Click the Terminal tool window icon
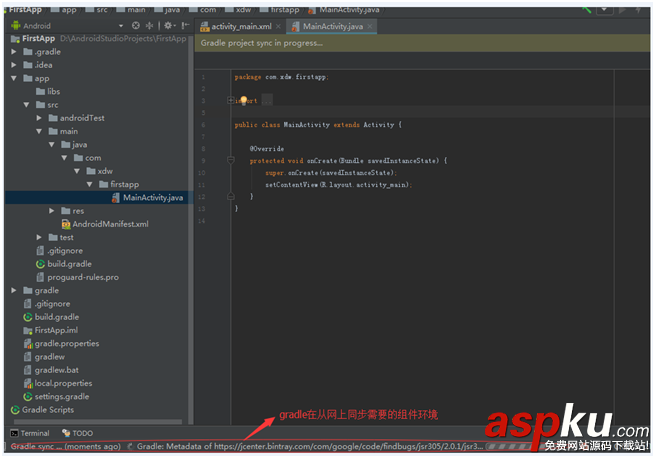Screen dimensions: 655x458 click(x=14, y=433)
